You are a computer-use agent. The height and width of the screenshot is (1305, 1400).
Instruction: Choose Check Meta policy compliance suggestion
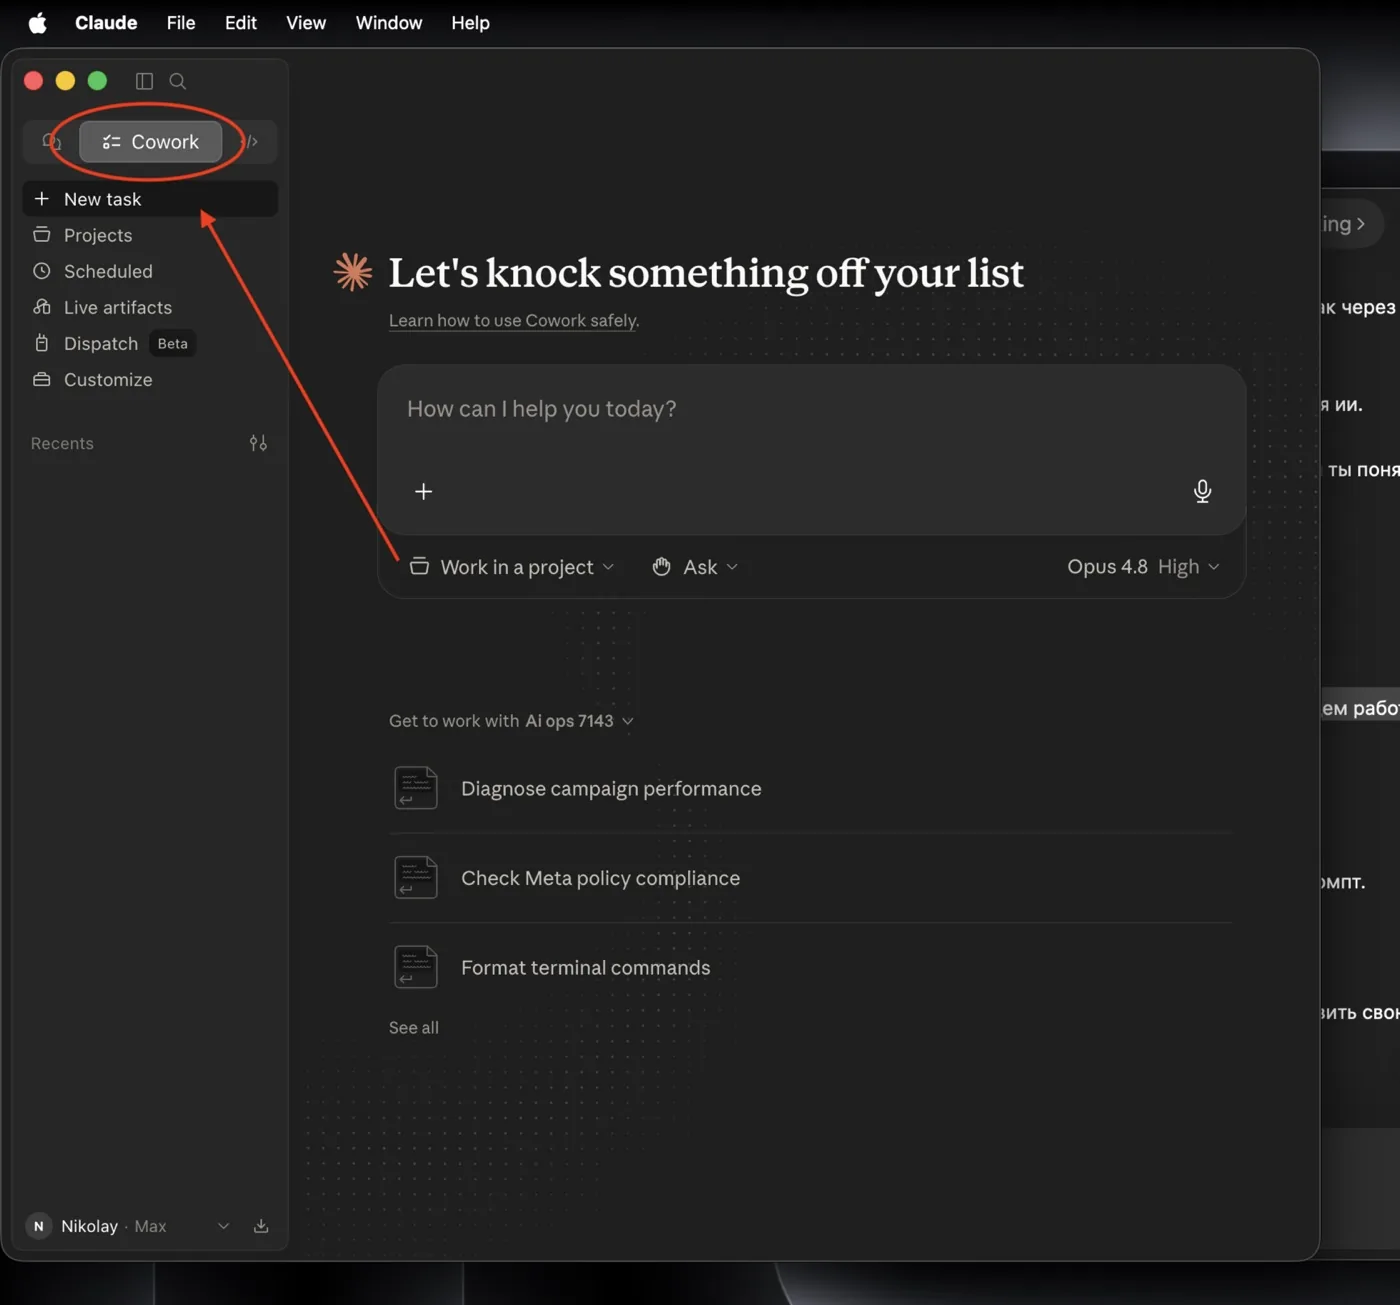pos(811,878)
